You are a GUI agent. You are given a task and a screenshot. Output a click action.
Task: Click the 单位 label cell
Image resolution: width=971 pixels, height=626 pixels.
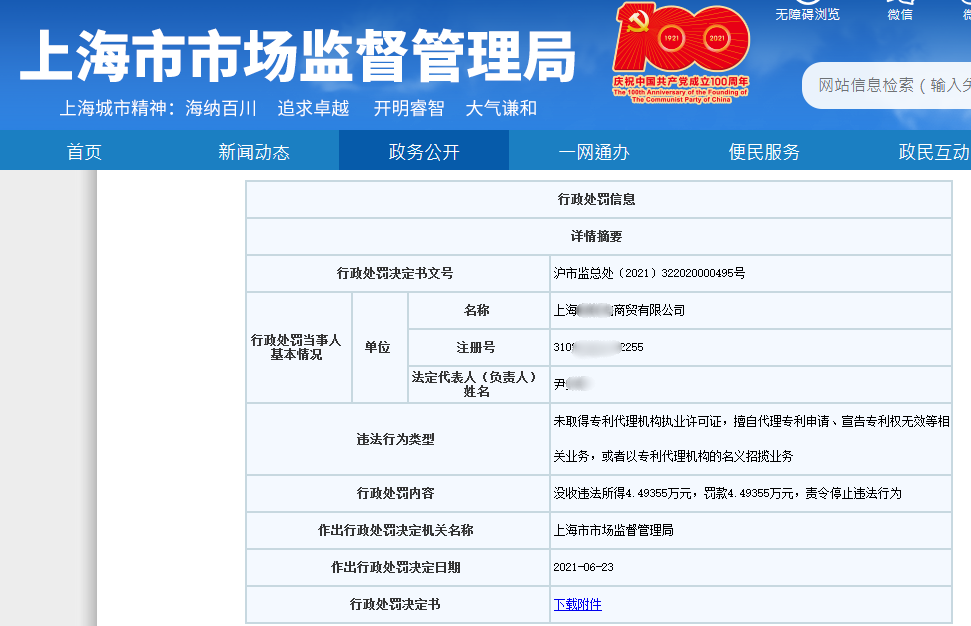(380, 347)
